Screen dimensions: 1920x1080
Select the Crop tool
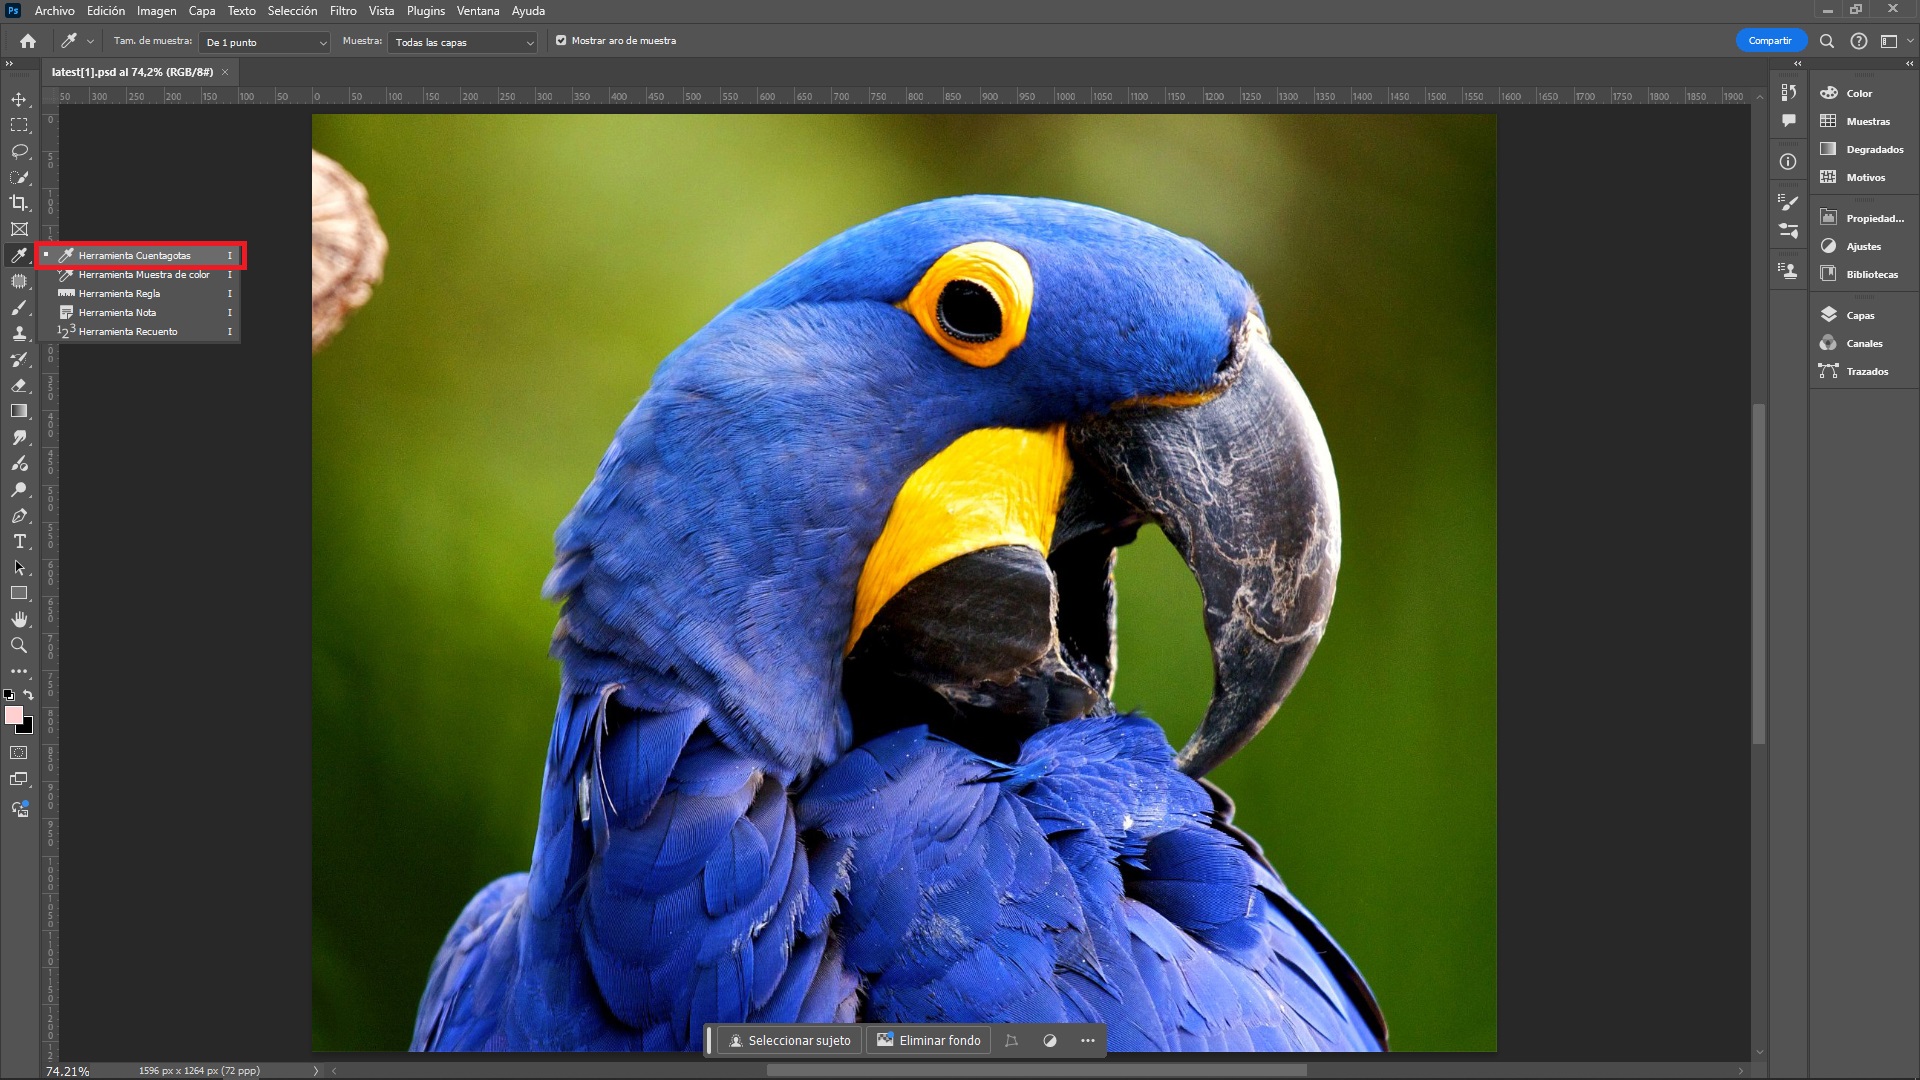click(x=19, y=203)
